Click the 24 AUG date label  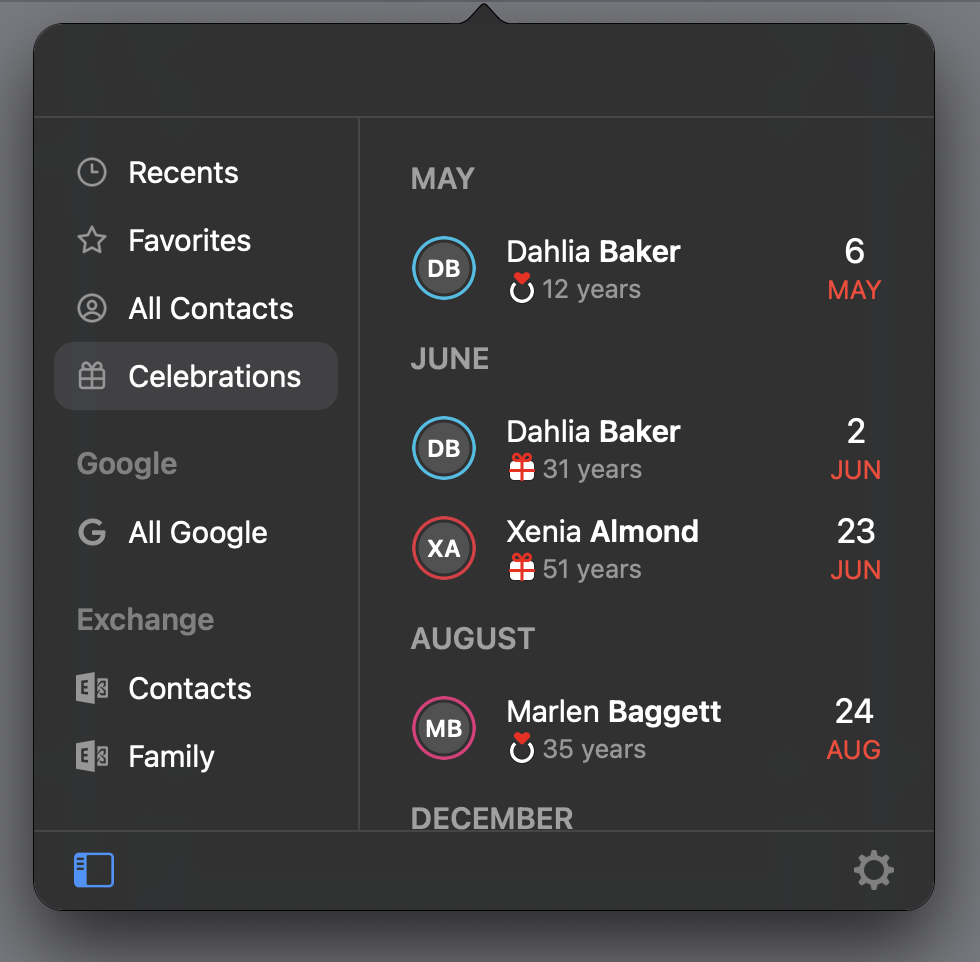tap(854, 729)
